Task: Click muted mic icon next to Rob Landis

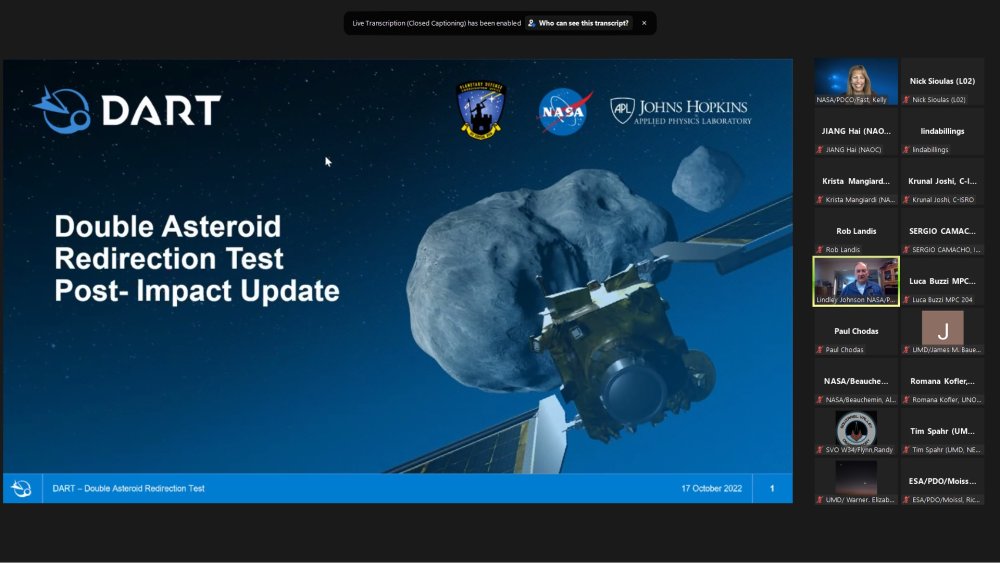Action: pos(820,250)
